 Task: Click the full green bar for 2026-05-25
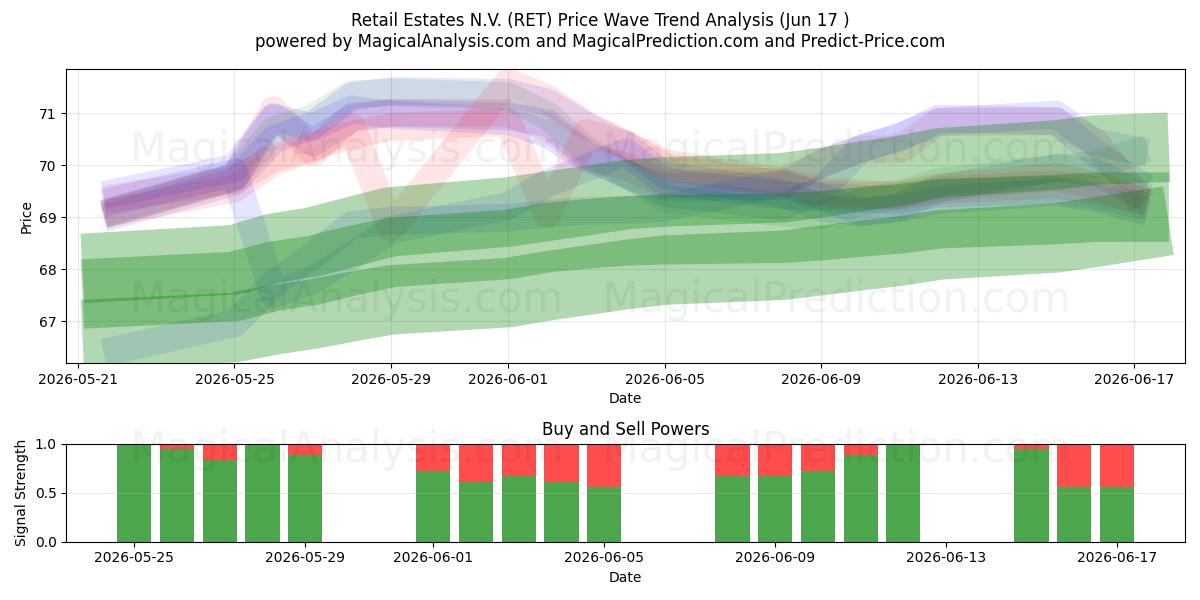[x=134, y=493]
